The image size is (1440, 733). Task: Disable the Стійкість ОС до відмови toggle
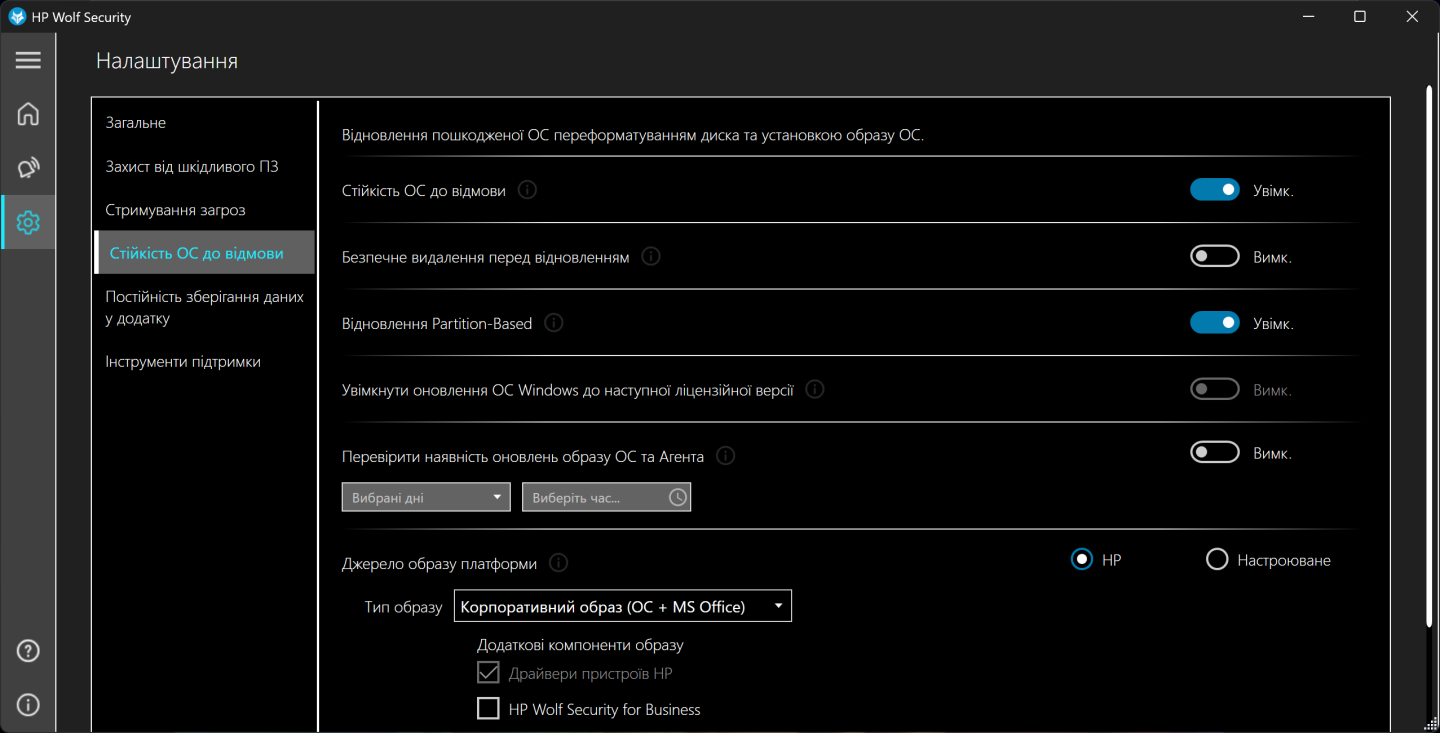(1214, 190)
